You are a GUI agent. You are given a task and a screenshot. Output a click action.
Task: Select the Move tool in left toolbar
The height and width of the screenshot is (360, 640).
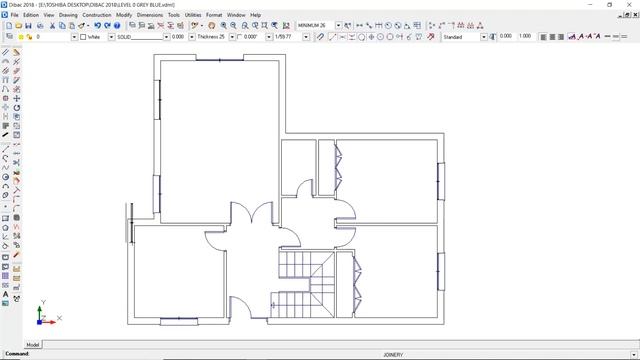click(16, 98)
